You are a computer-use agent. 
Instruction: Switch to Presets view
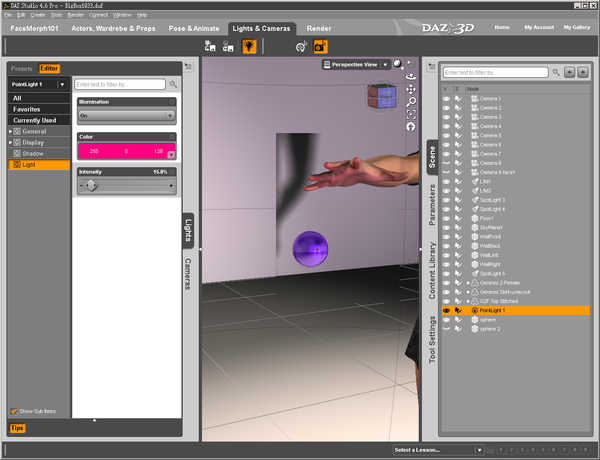(21, 69)
